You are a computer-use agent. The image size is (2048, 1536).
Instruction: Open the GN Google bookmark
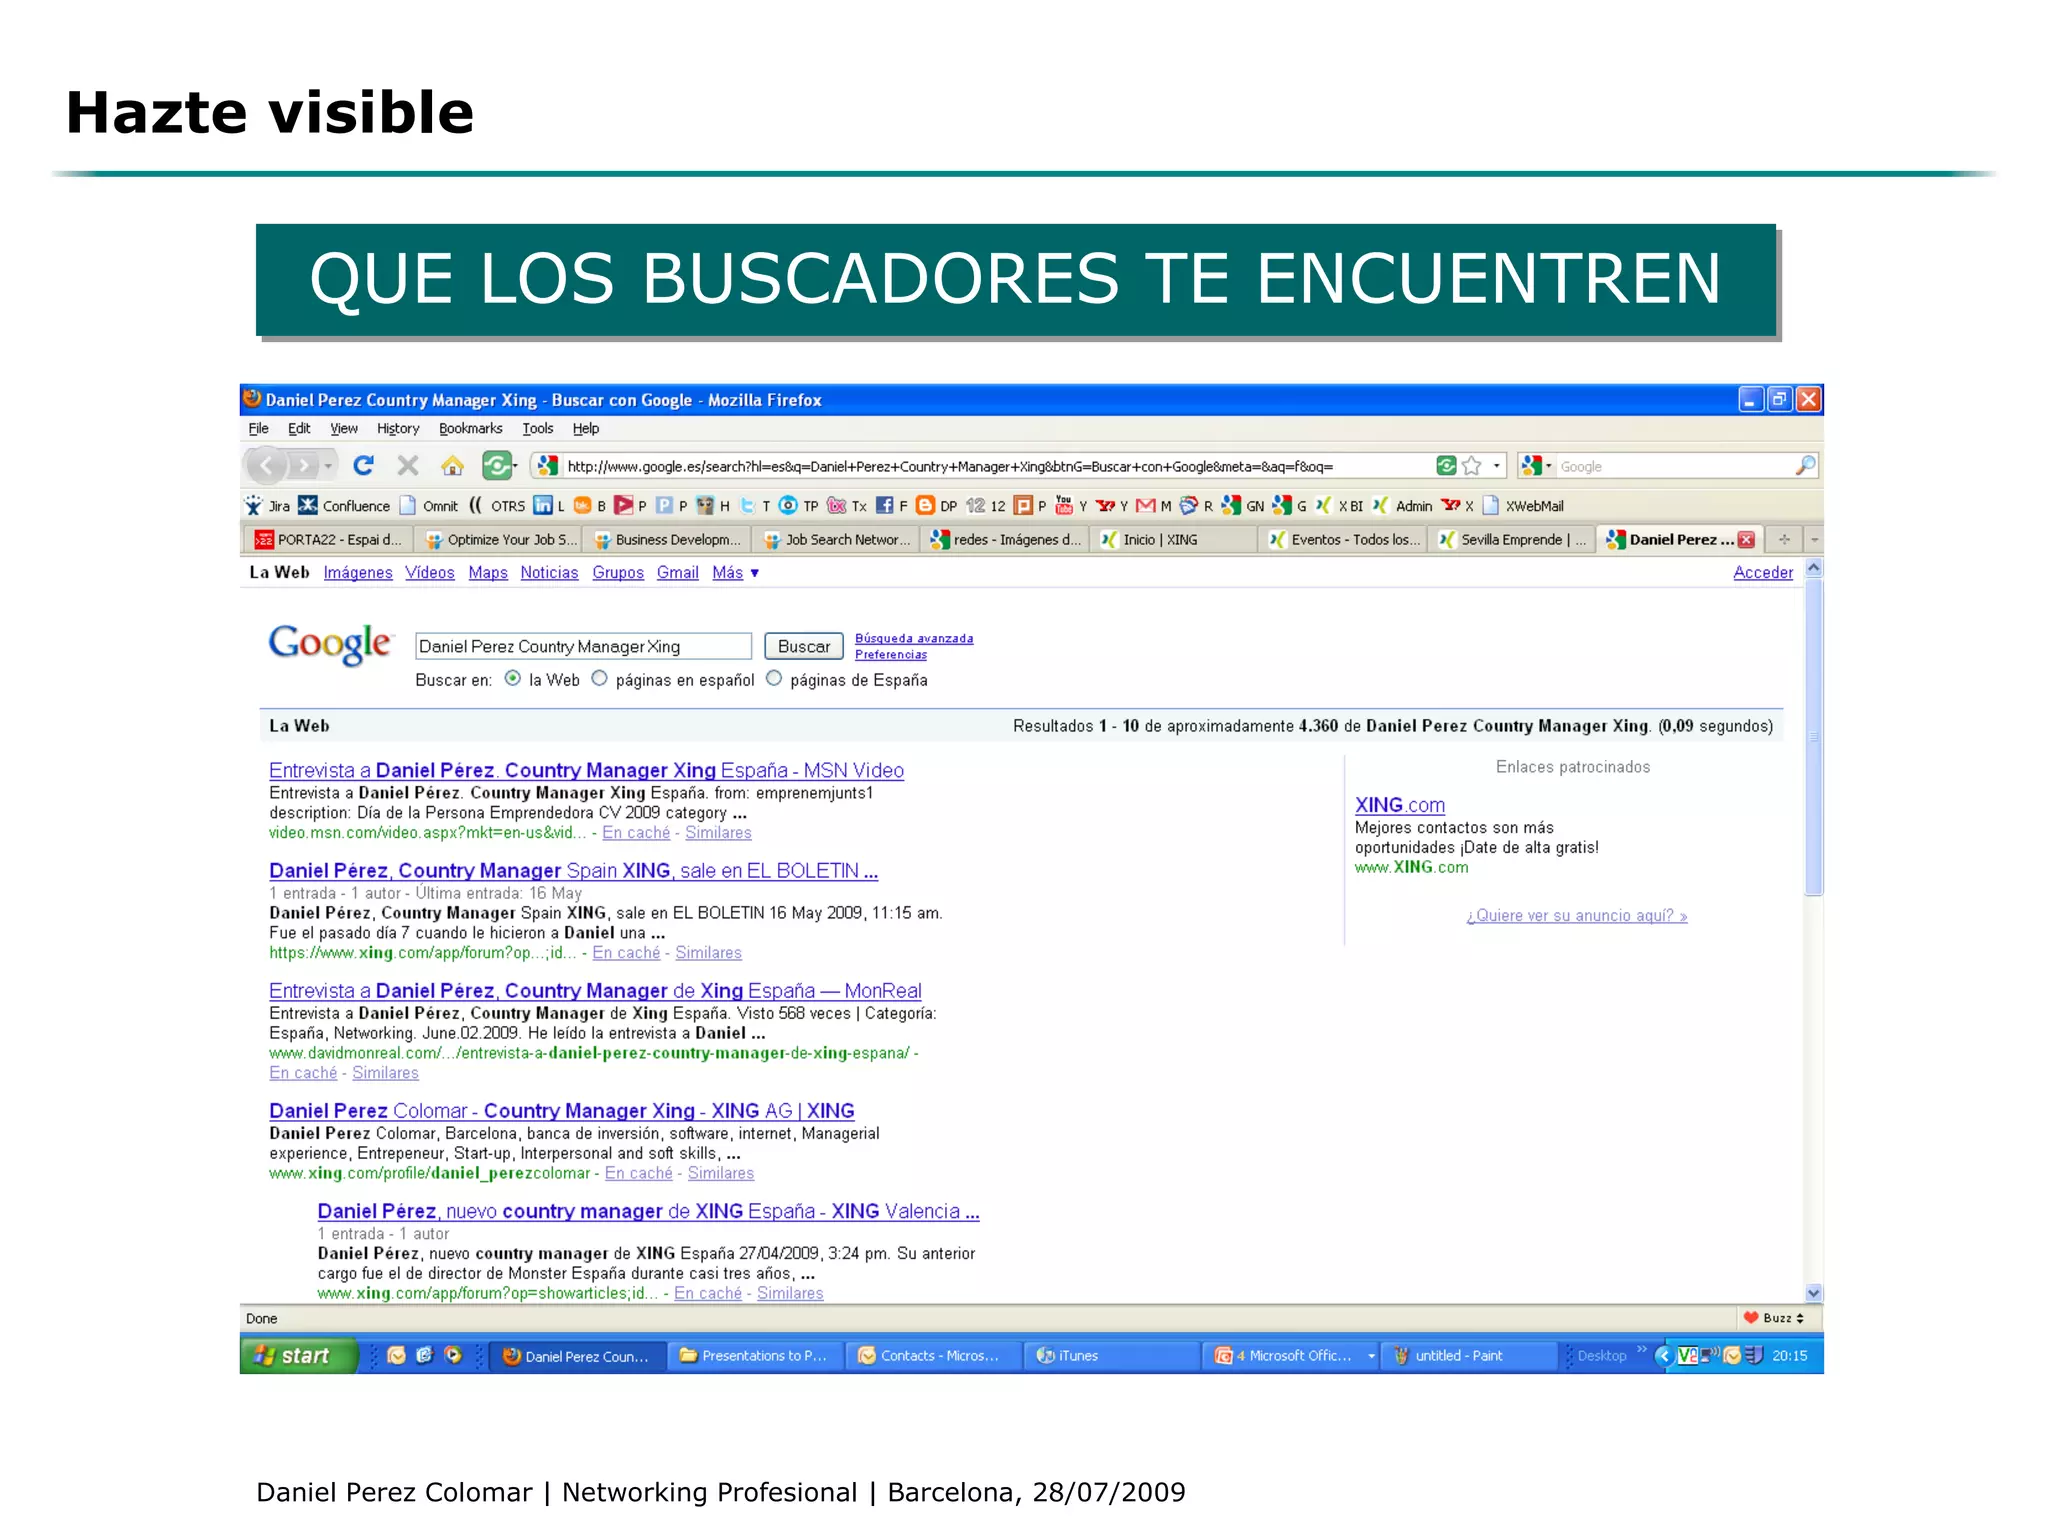click(1243, 506)
